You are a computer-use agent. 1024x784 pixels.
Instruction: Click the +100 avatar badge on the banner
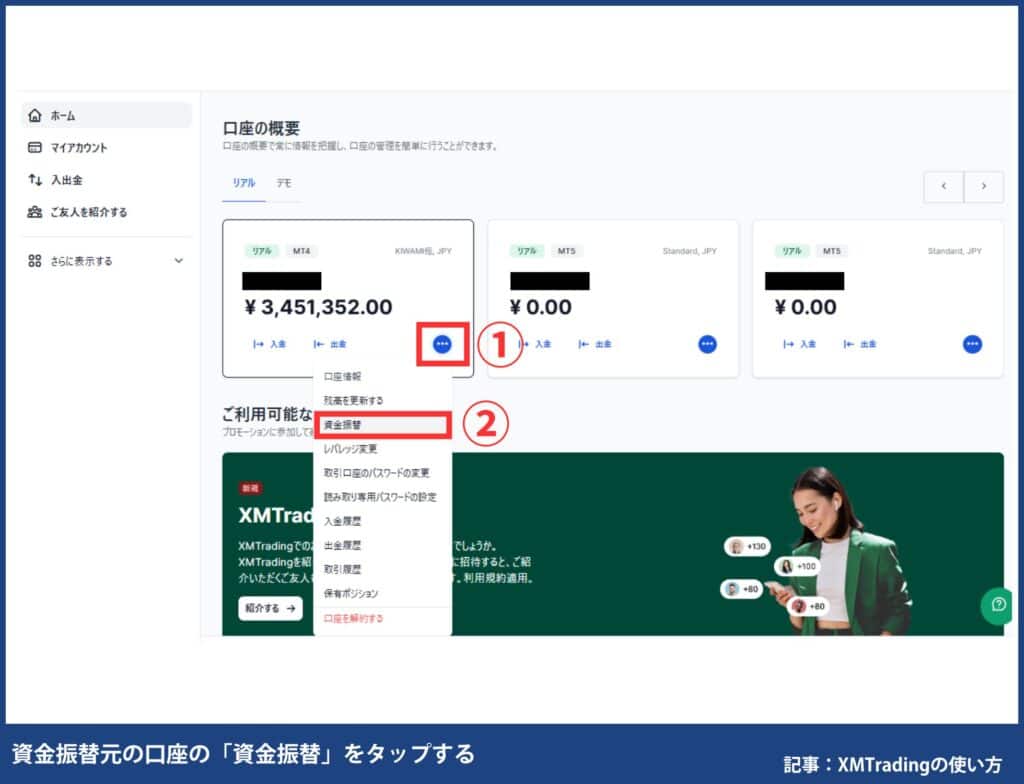tap(798, 566)
